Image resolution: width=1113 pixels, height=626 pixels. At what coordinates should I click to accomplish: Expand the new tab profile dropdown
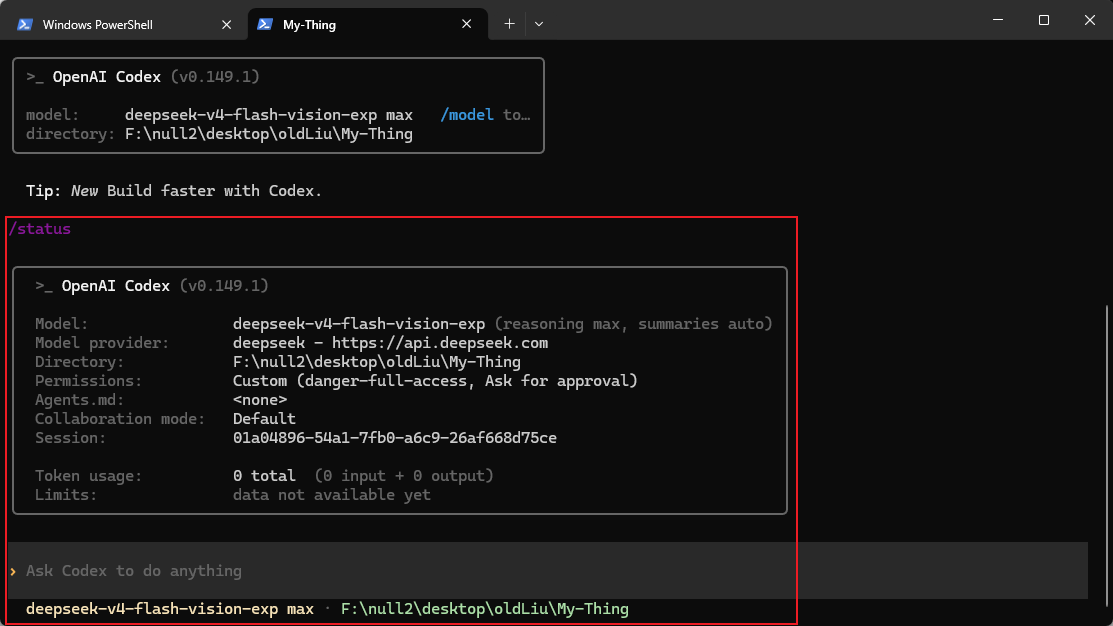539,24
